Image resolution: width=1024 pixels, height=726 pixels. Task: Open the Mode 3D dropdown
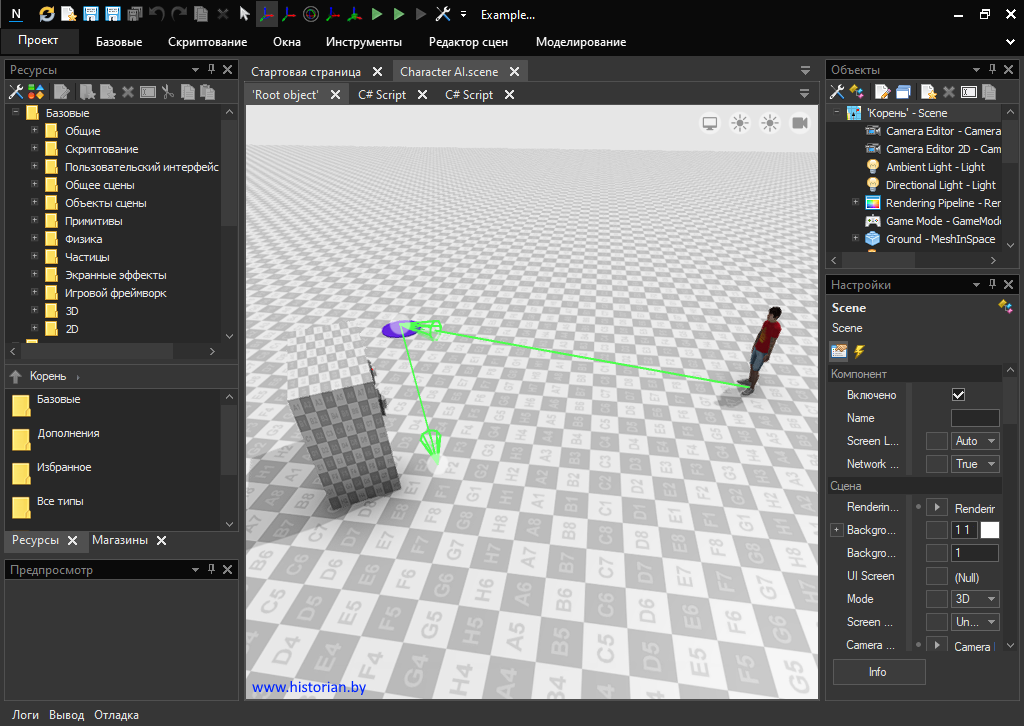[x=976, y=599]
